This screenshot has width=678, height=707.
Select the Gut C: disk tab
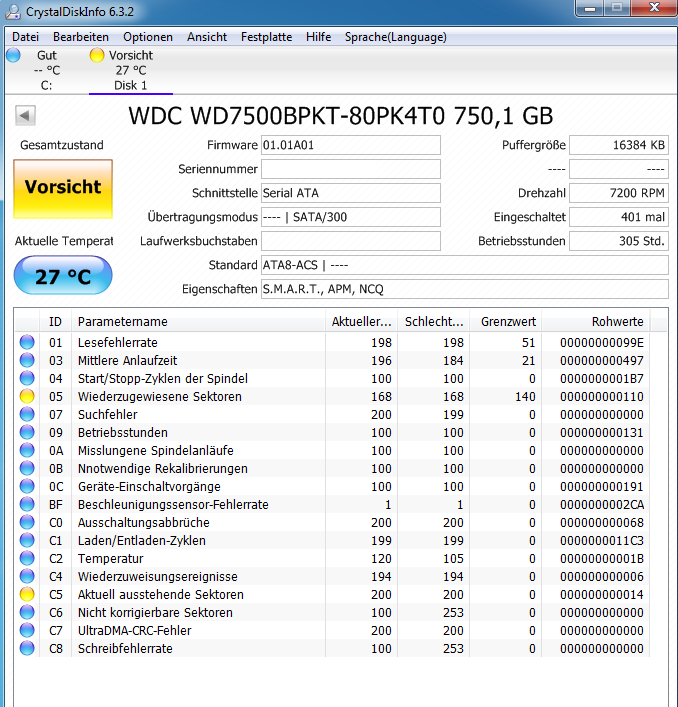(x=47, y=70)
